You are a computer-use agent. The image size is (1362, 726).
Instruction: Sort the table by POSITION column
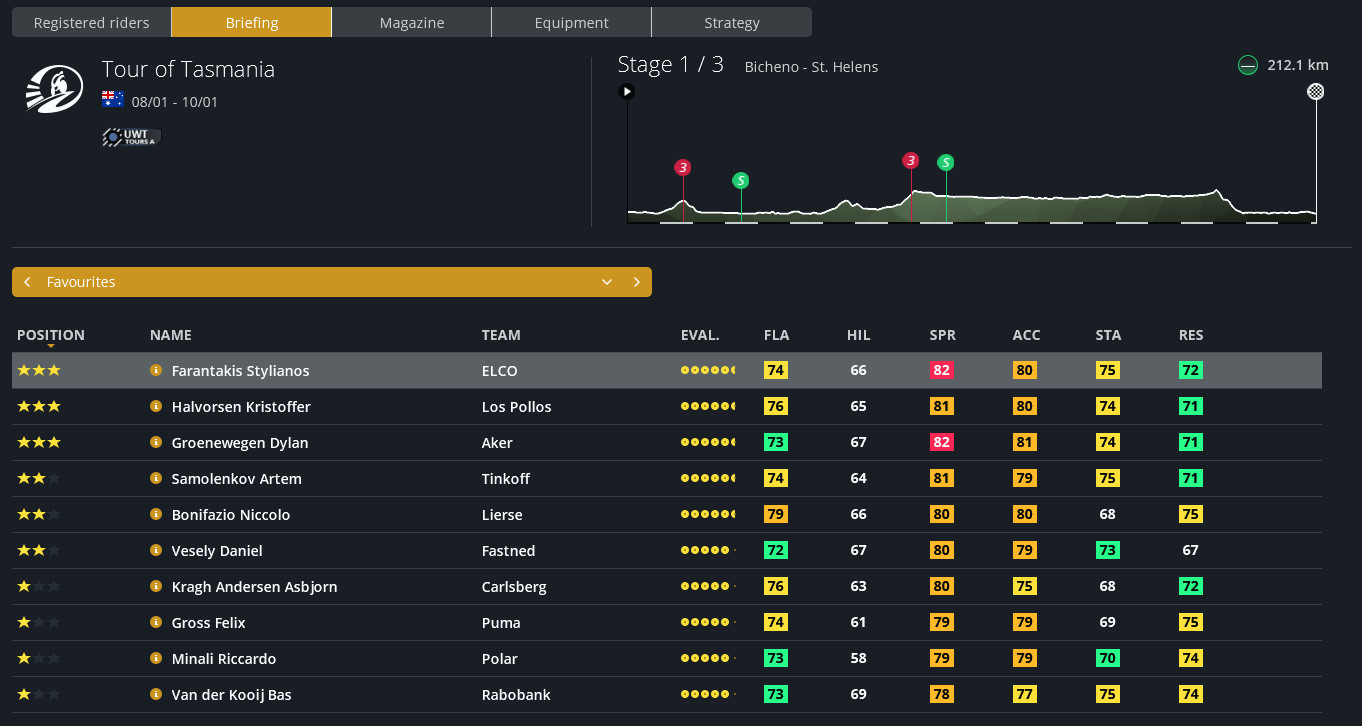pyautogui.click(x=51, y=335)
